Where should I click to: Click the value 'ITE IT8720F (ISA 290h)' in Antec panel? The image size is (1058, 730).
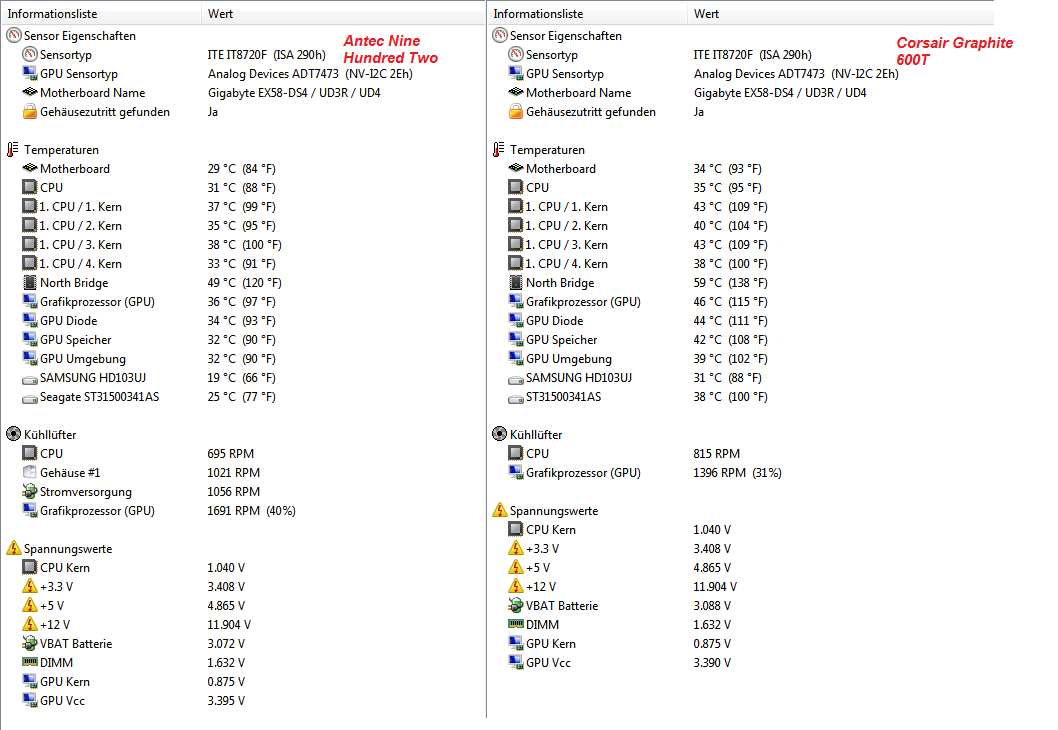[267, 55]
